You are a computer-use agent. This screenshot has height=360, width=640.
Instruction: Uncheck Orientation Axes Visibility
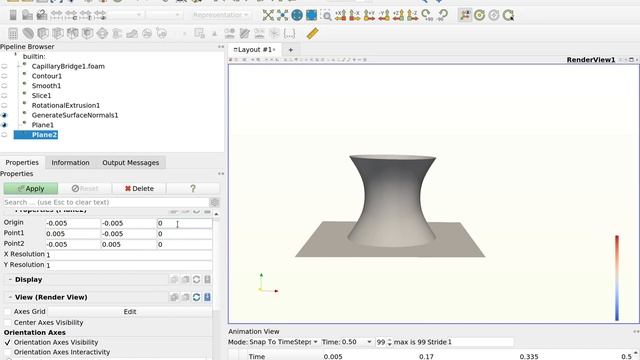pyautogui.click(x=7, y=342)
